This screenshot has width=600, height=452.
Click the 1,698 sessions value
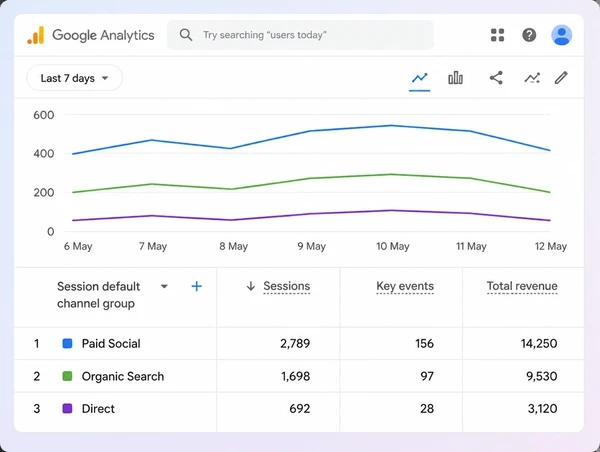296,376
